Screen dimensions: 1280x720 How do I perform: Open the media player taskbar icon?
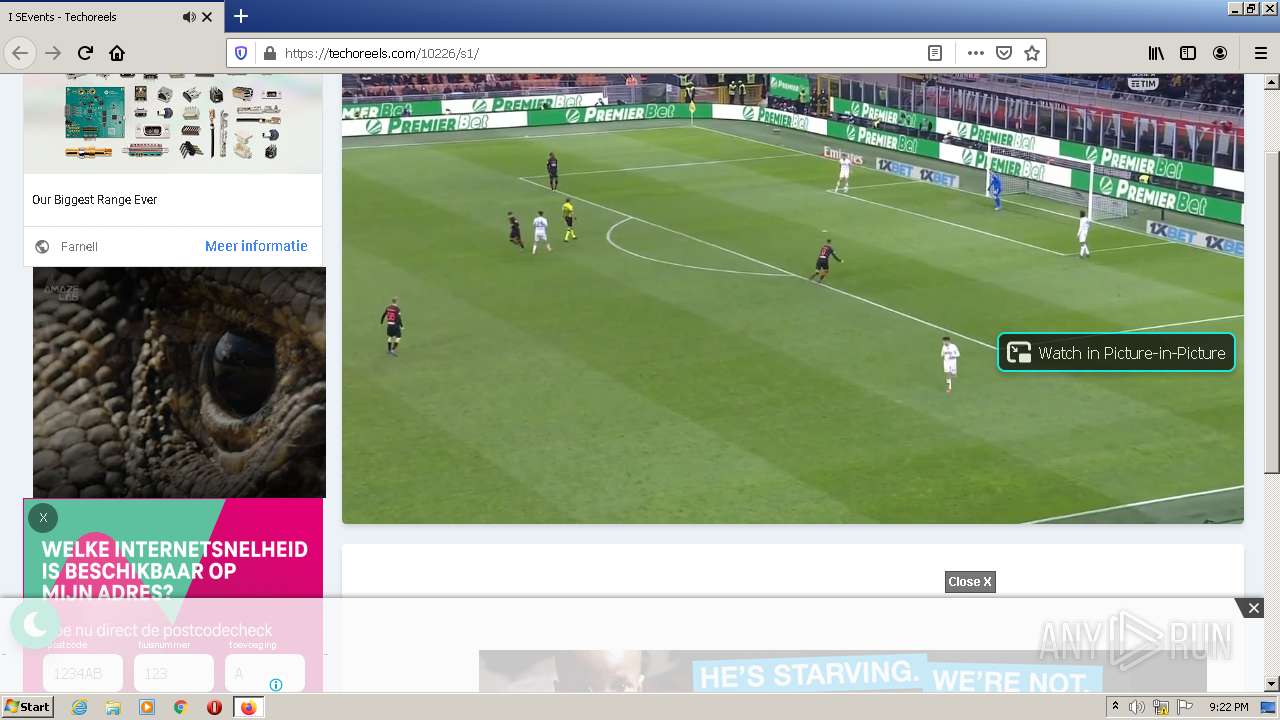pyautogui.click(x=147, y=707)
